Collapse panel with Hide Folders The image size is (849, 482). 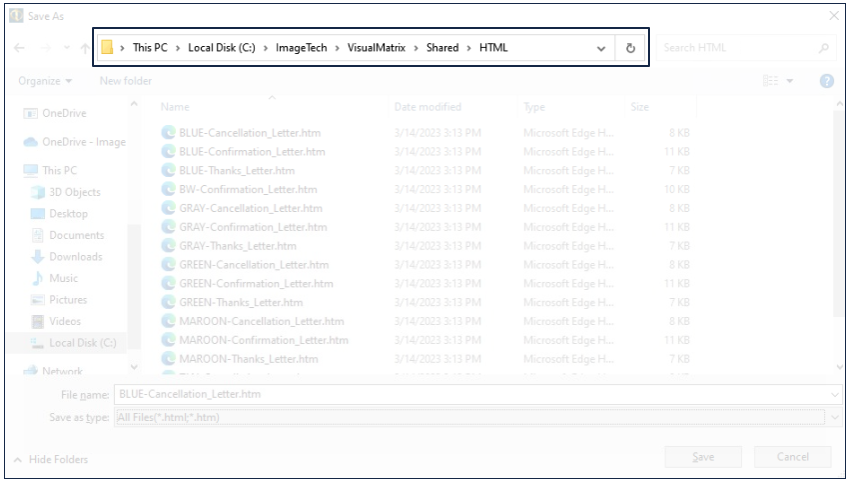[x=50, y=459]
